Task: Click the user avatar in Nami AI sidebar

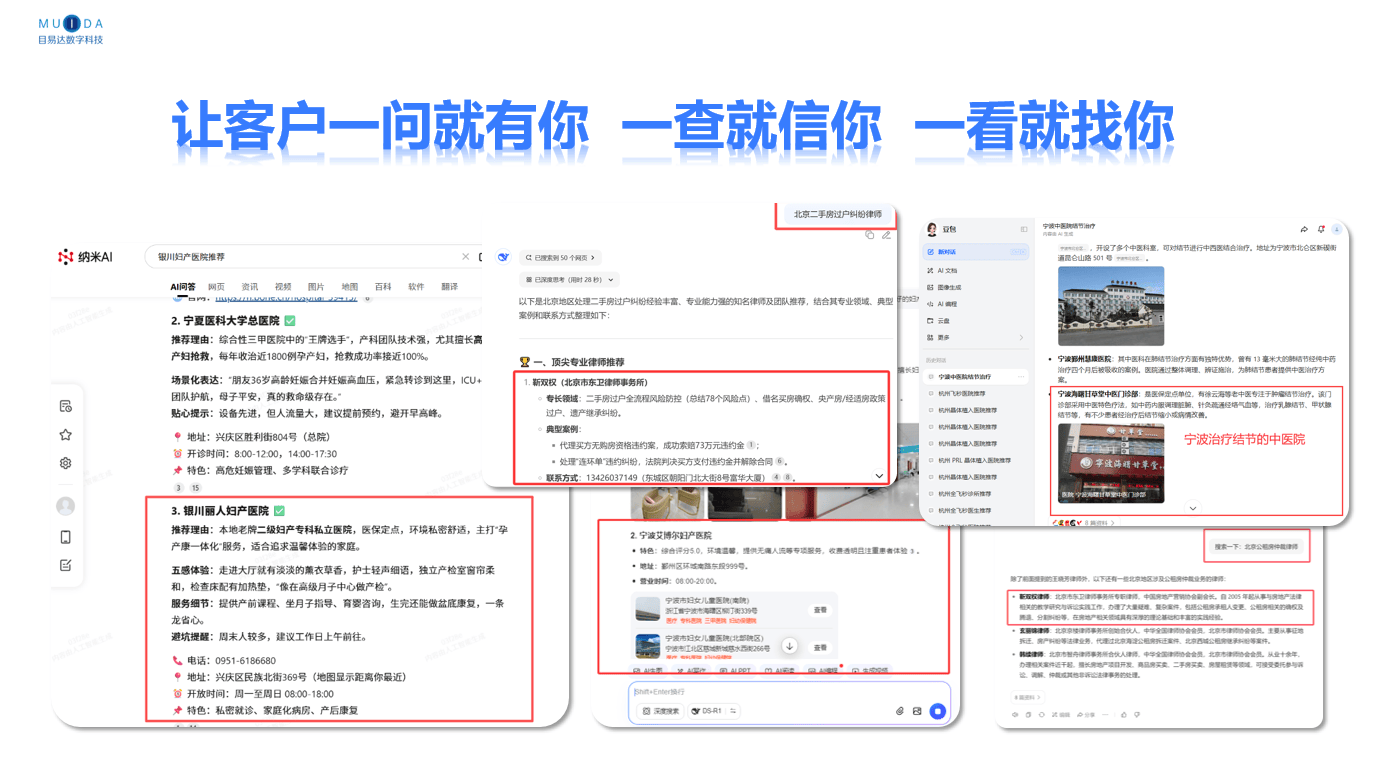Action: click(x=65, y=506)
